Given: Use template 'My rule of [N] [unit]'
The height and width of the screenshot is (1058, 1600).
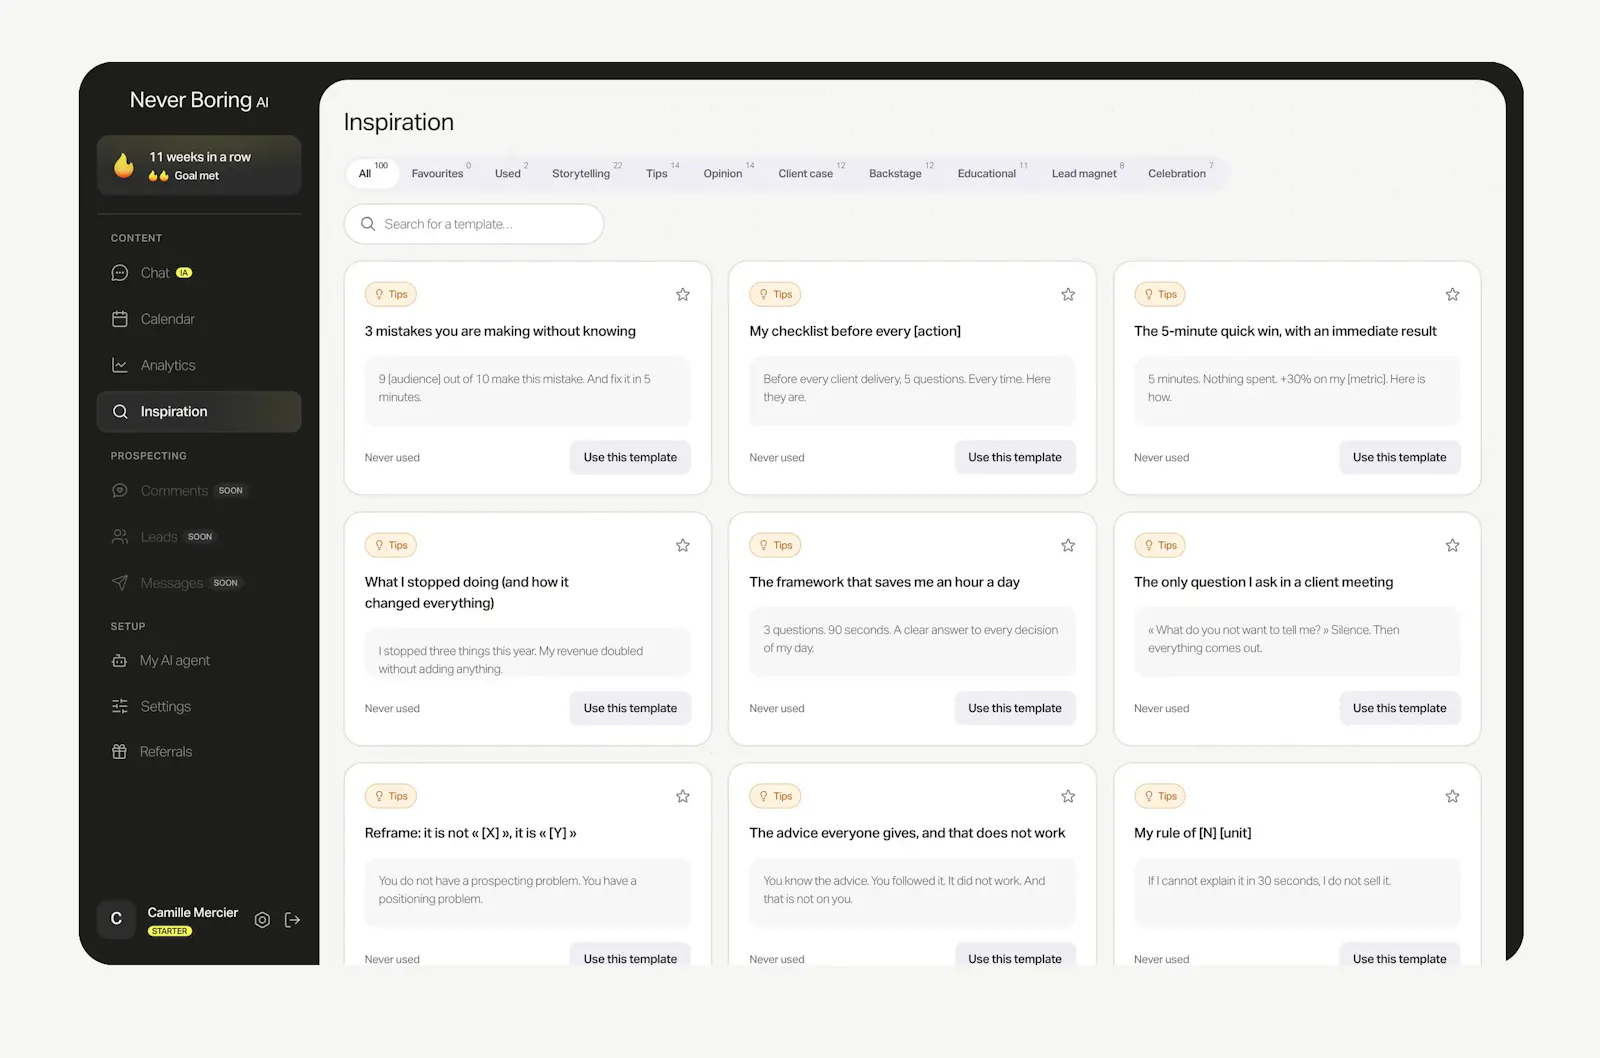Looking at the screenshot, I should 1399,955.
